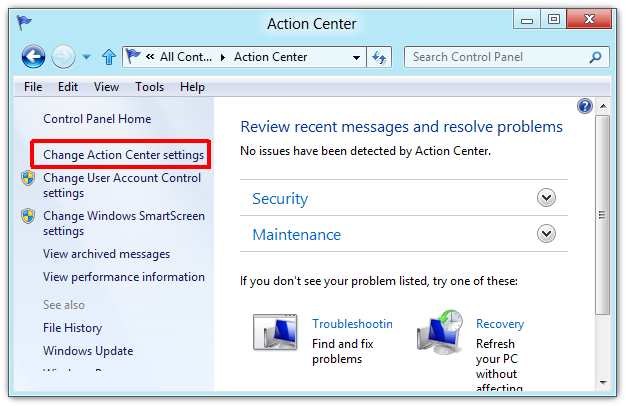
Task: Click the Back navigation arrow
Action: click(33, 57)
